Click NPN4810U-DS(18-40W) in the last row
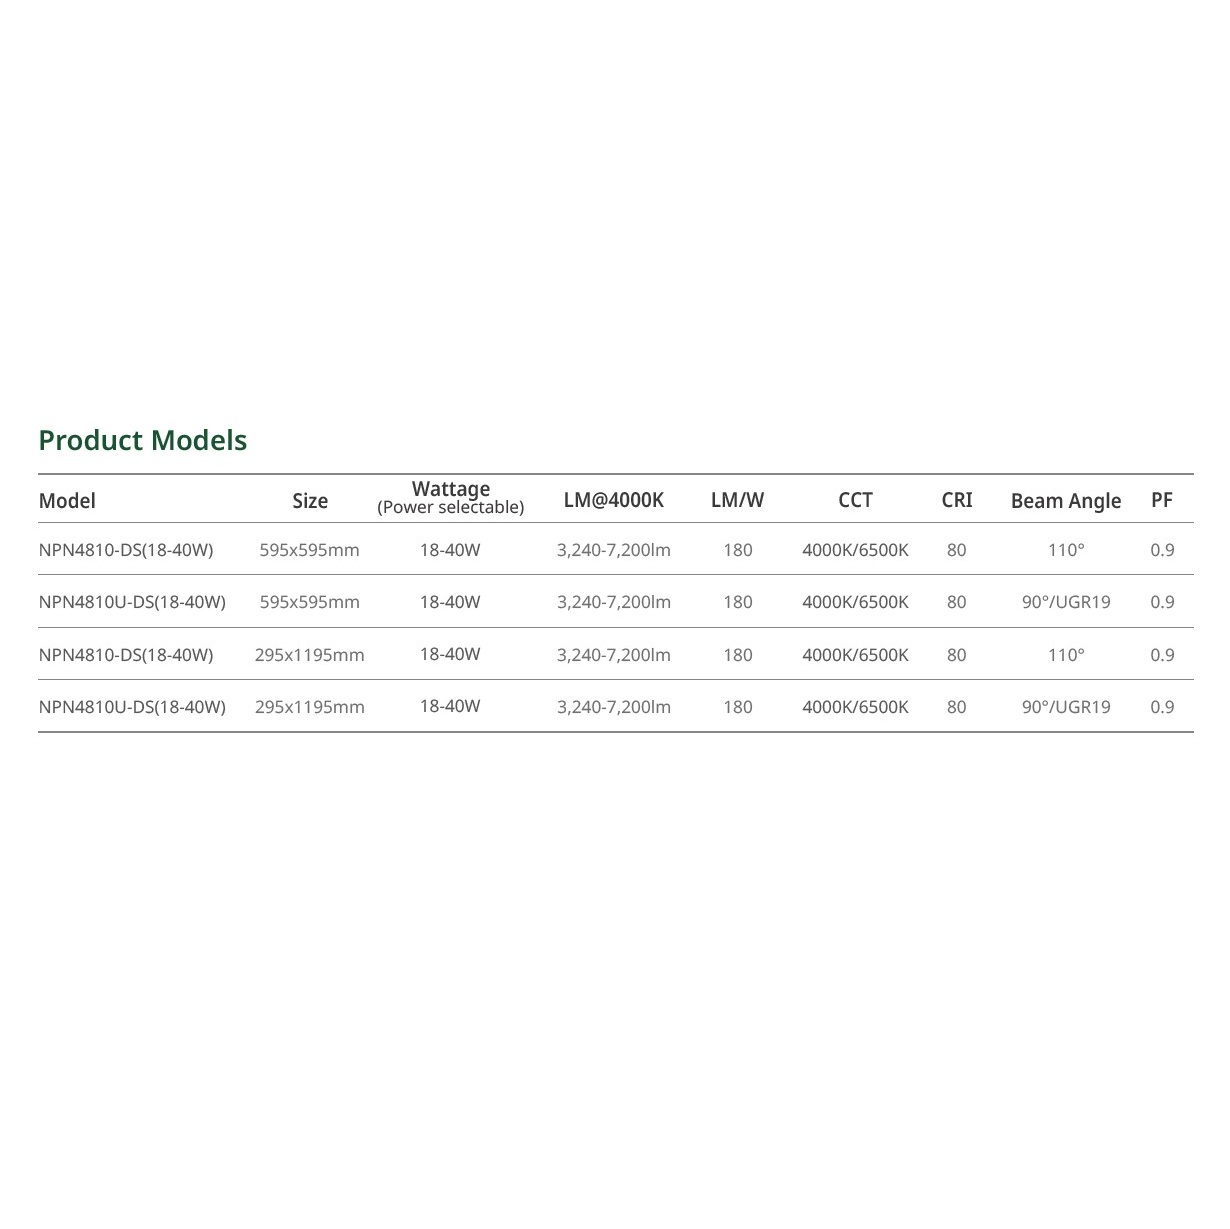 point(132,707)
